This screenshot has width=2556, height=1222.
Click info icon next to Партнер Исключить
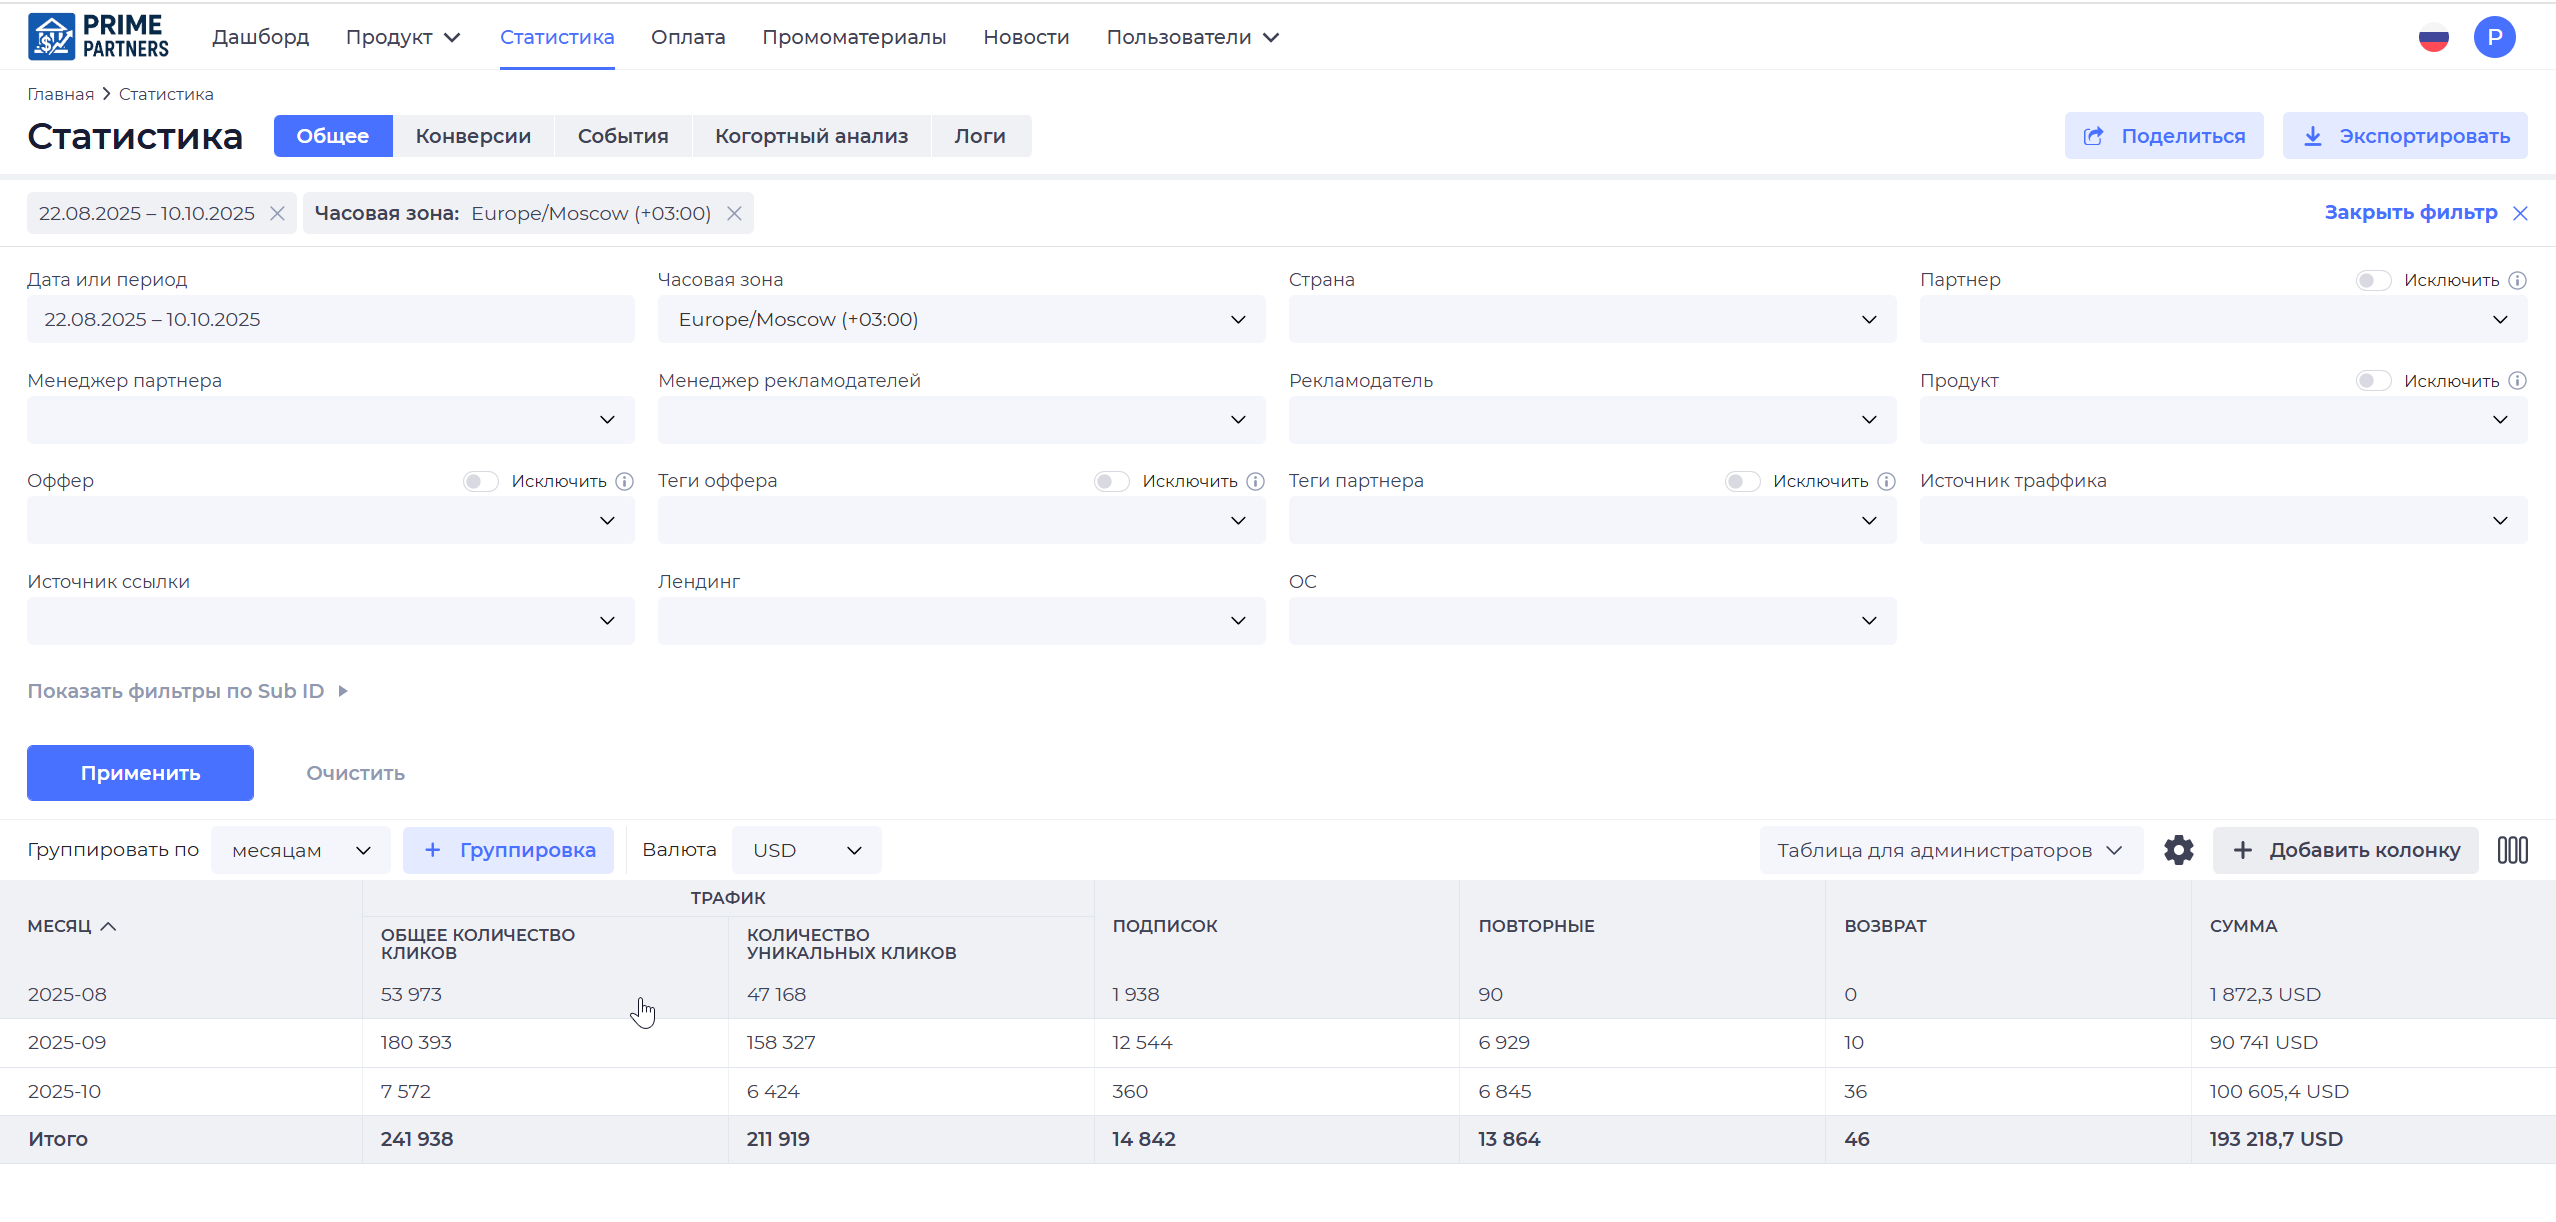click(x=2518, y=280)
